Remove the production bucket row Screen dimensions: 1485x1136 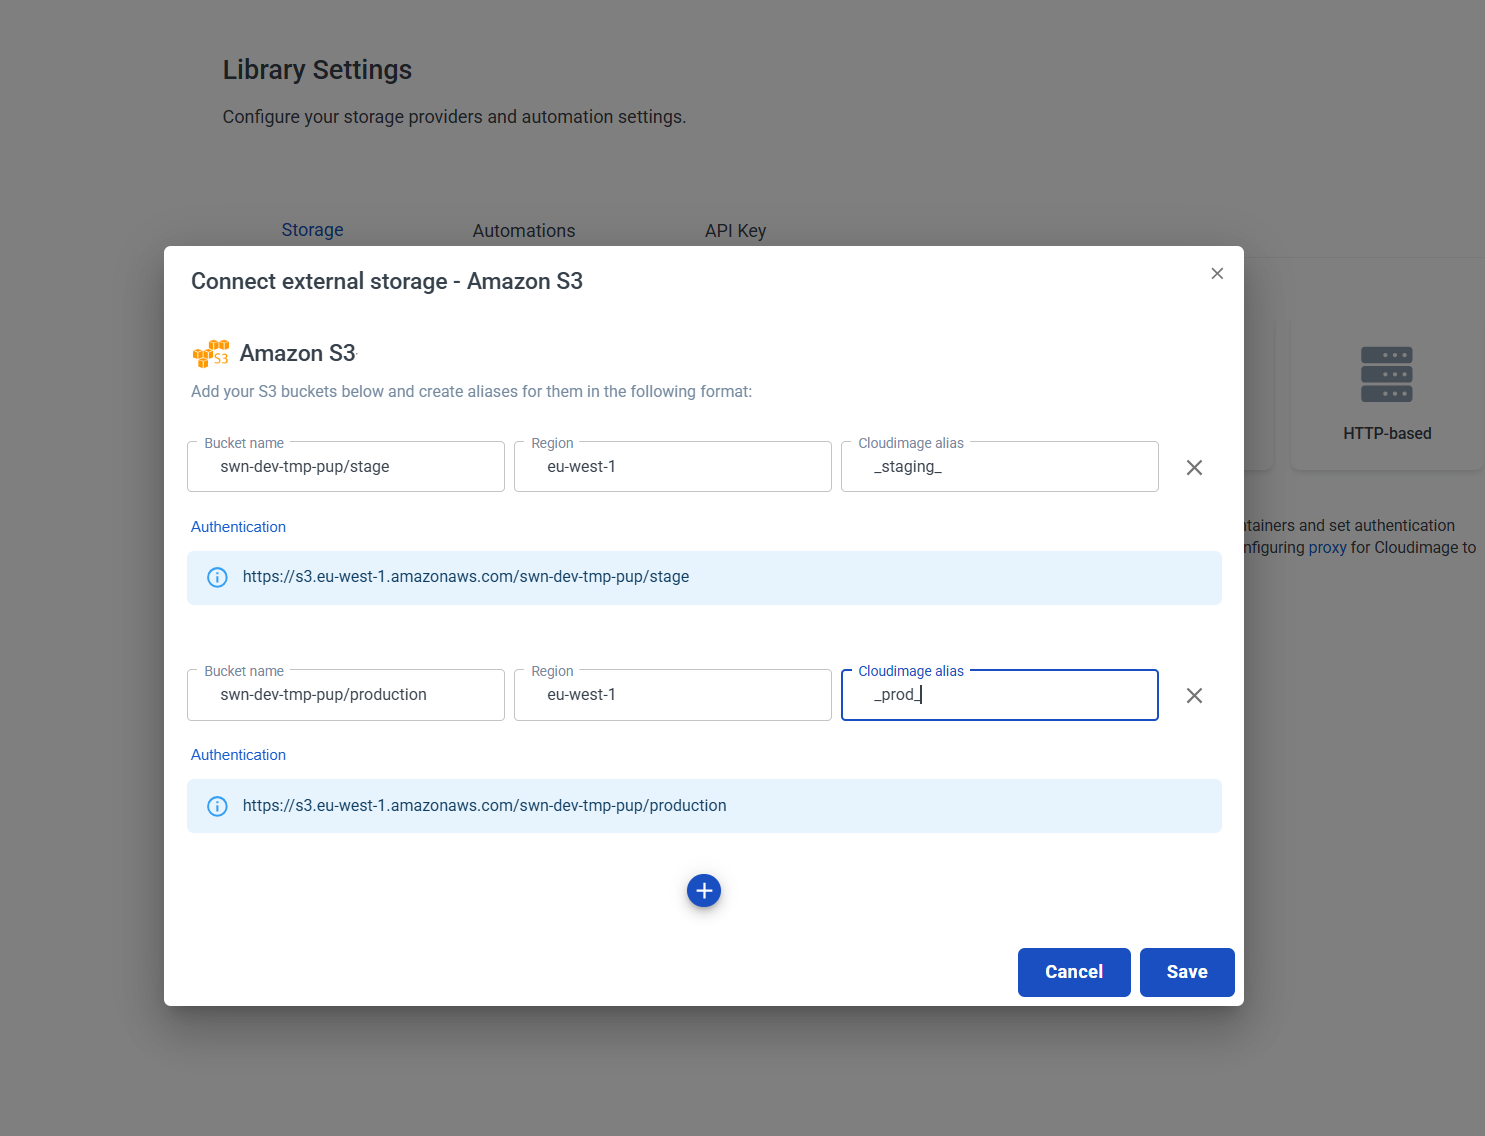tap(1194, 696)
